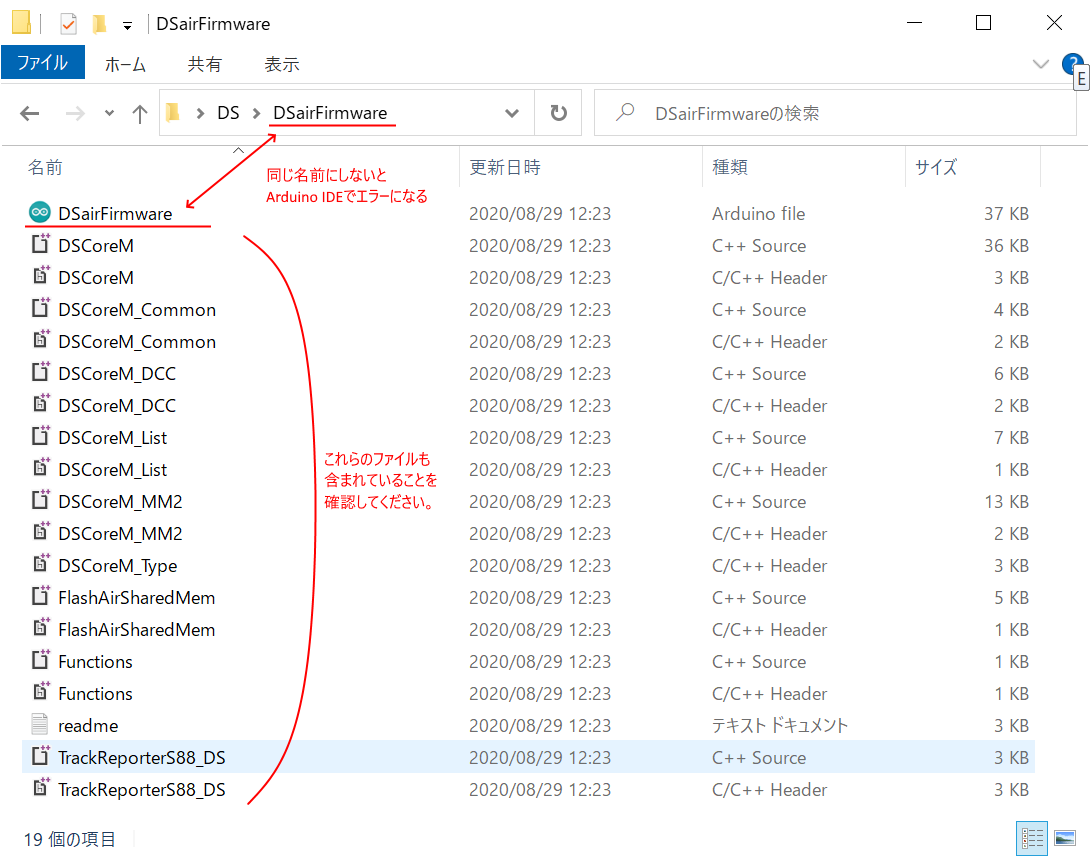The height and width of the screenshot is (857, 1090).
Task: Select DSCoreM_MM2 C/C++ Header file icon
Action: tap(40, 532)
